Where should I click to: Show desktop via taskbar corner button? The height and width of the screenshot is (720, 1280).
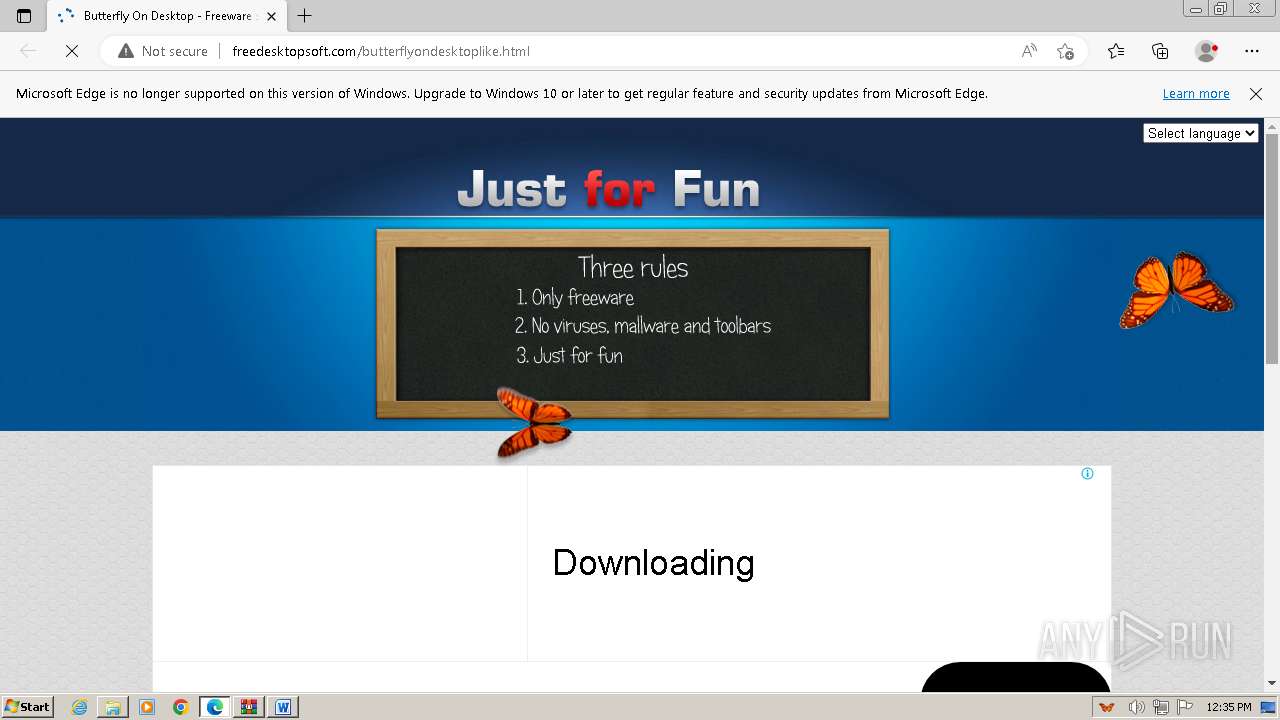coord(1268,707)
